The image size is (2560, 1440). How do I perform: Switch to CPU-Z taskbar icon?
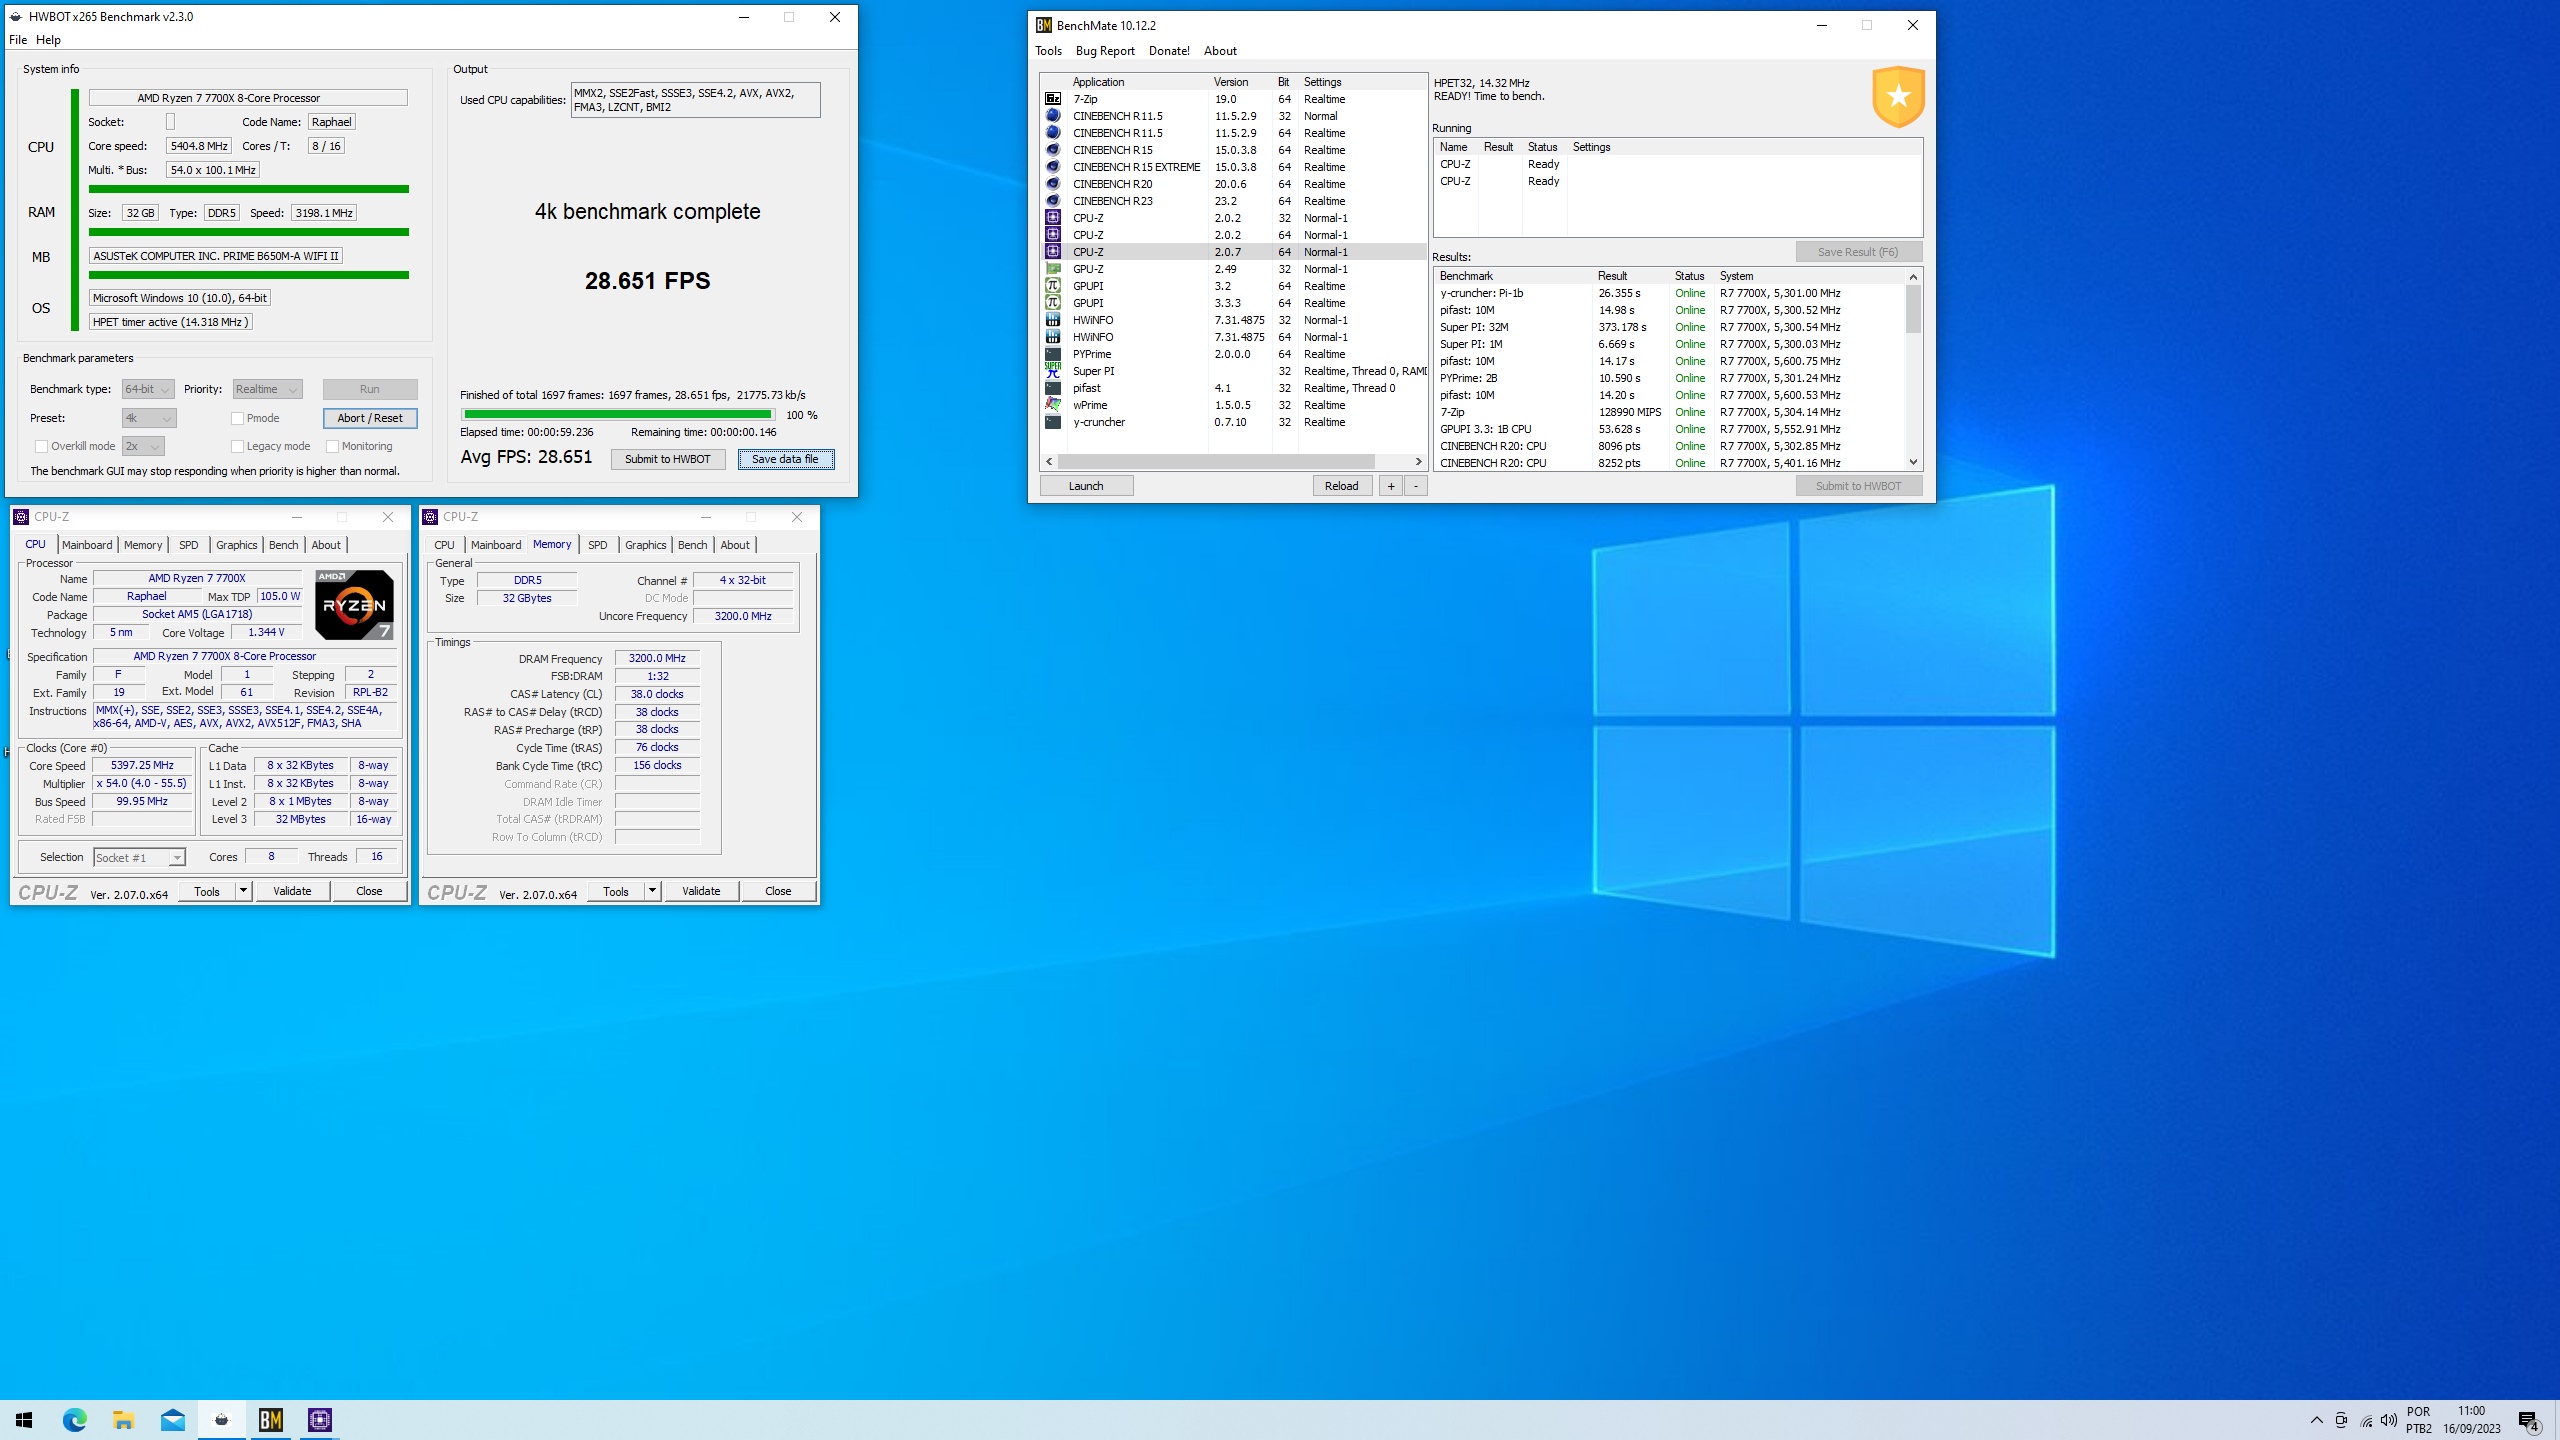click(x=319, y=1420)
